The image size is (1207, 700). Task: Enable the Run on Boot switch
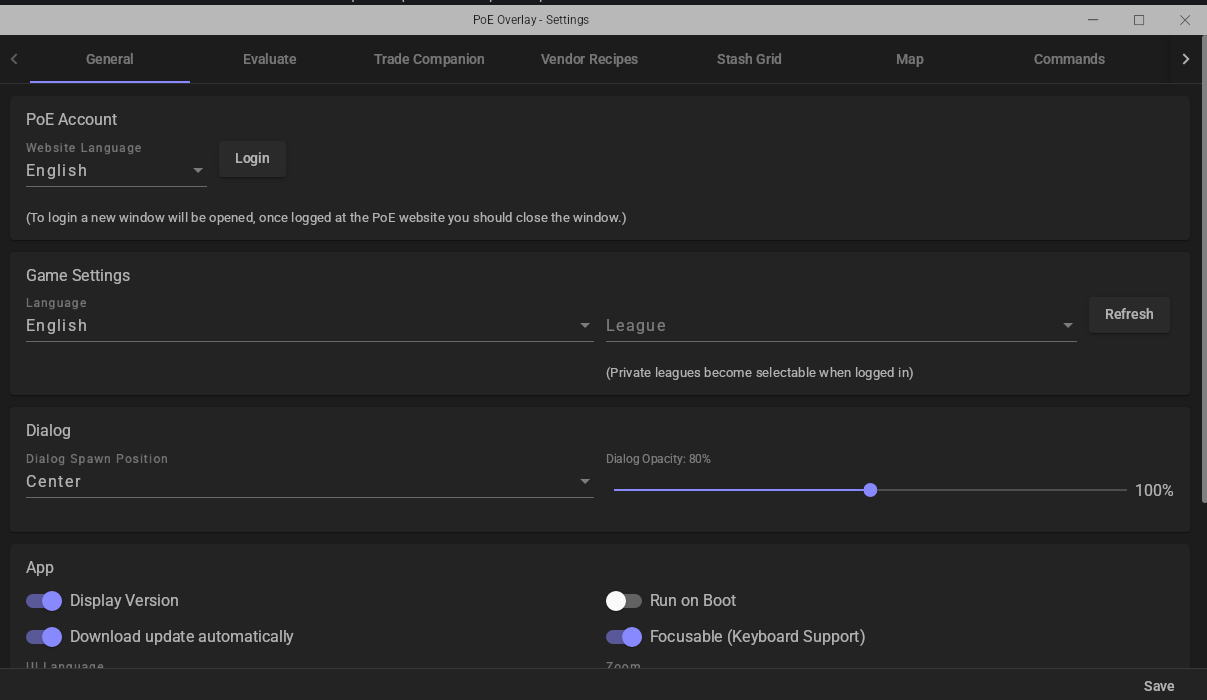624,600
